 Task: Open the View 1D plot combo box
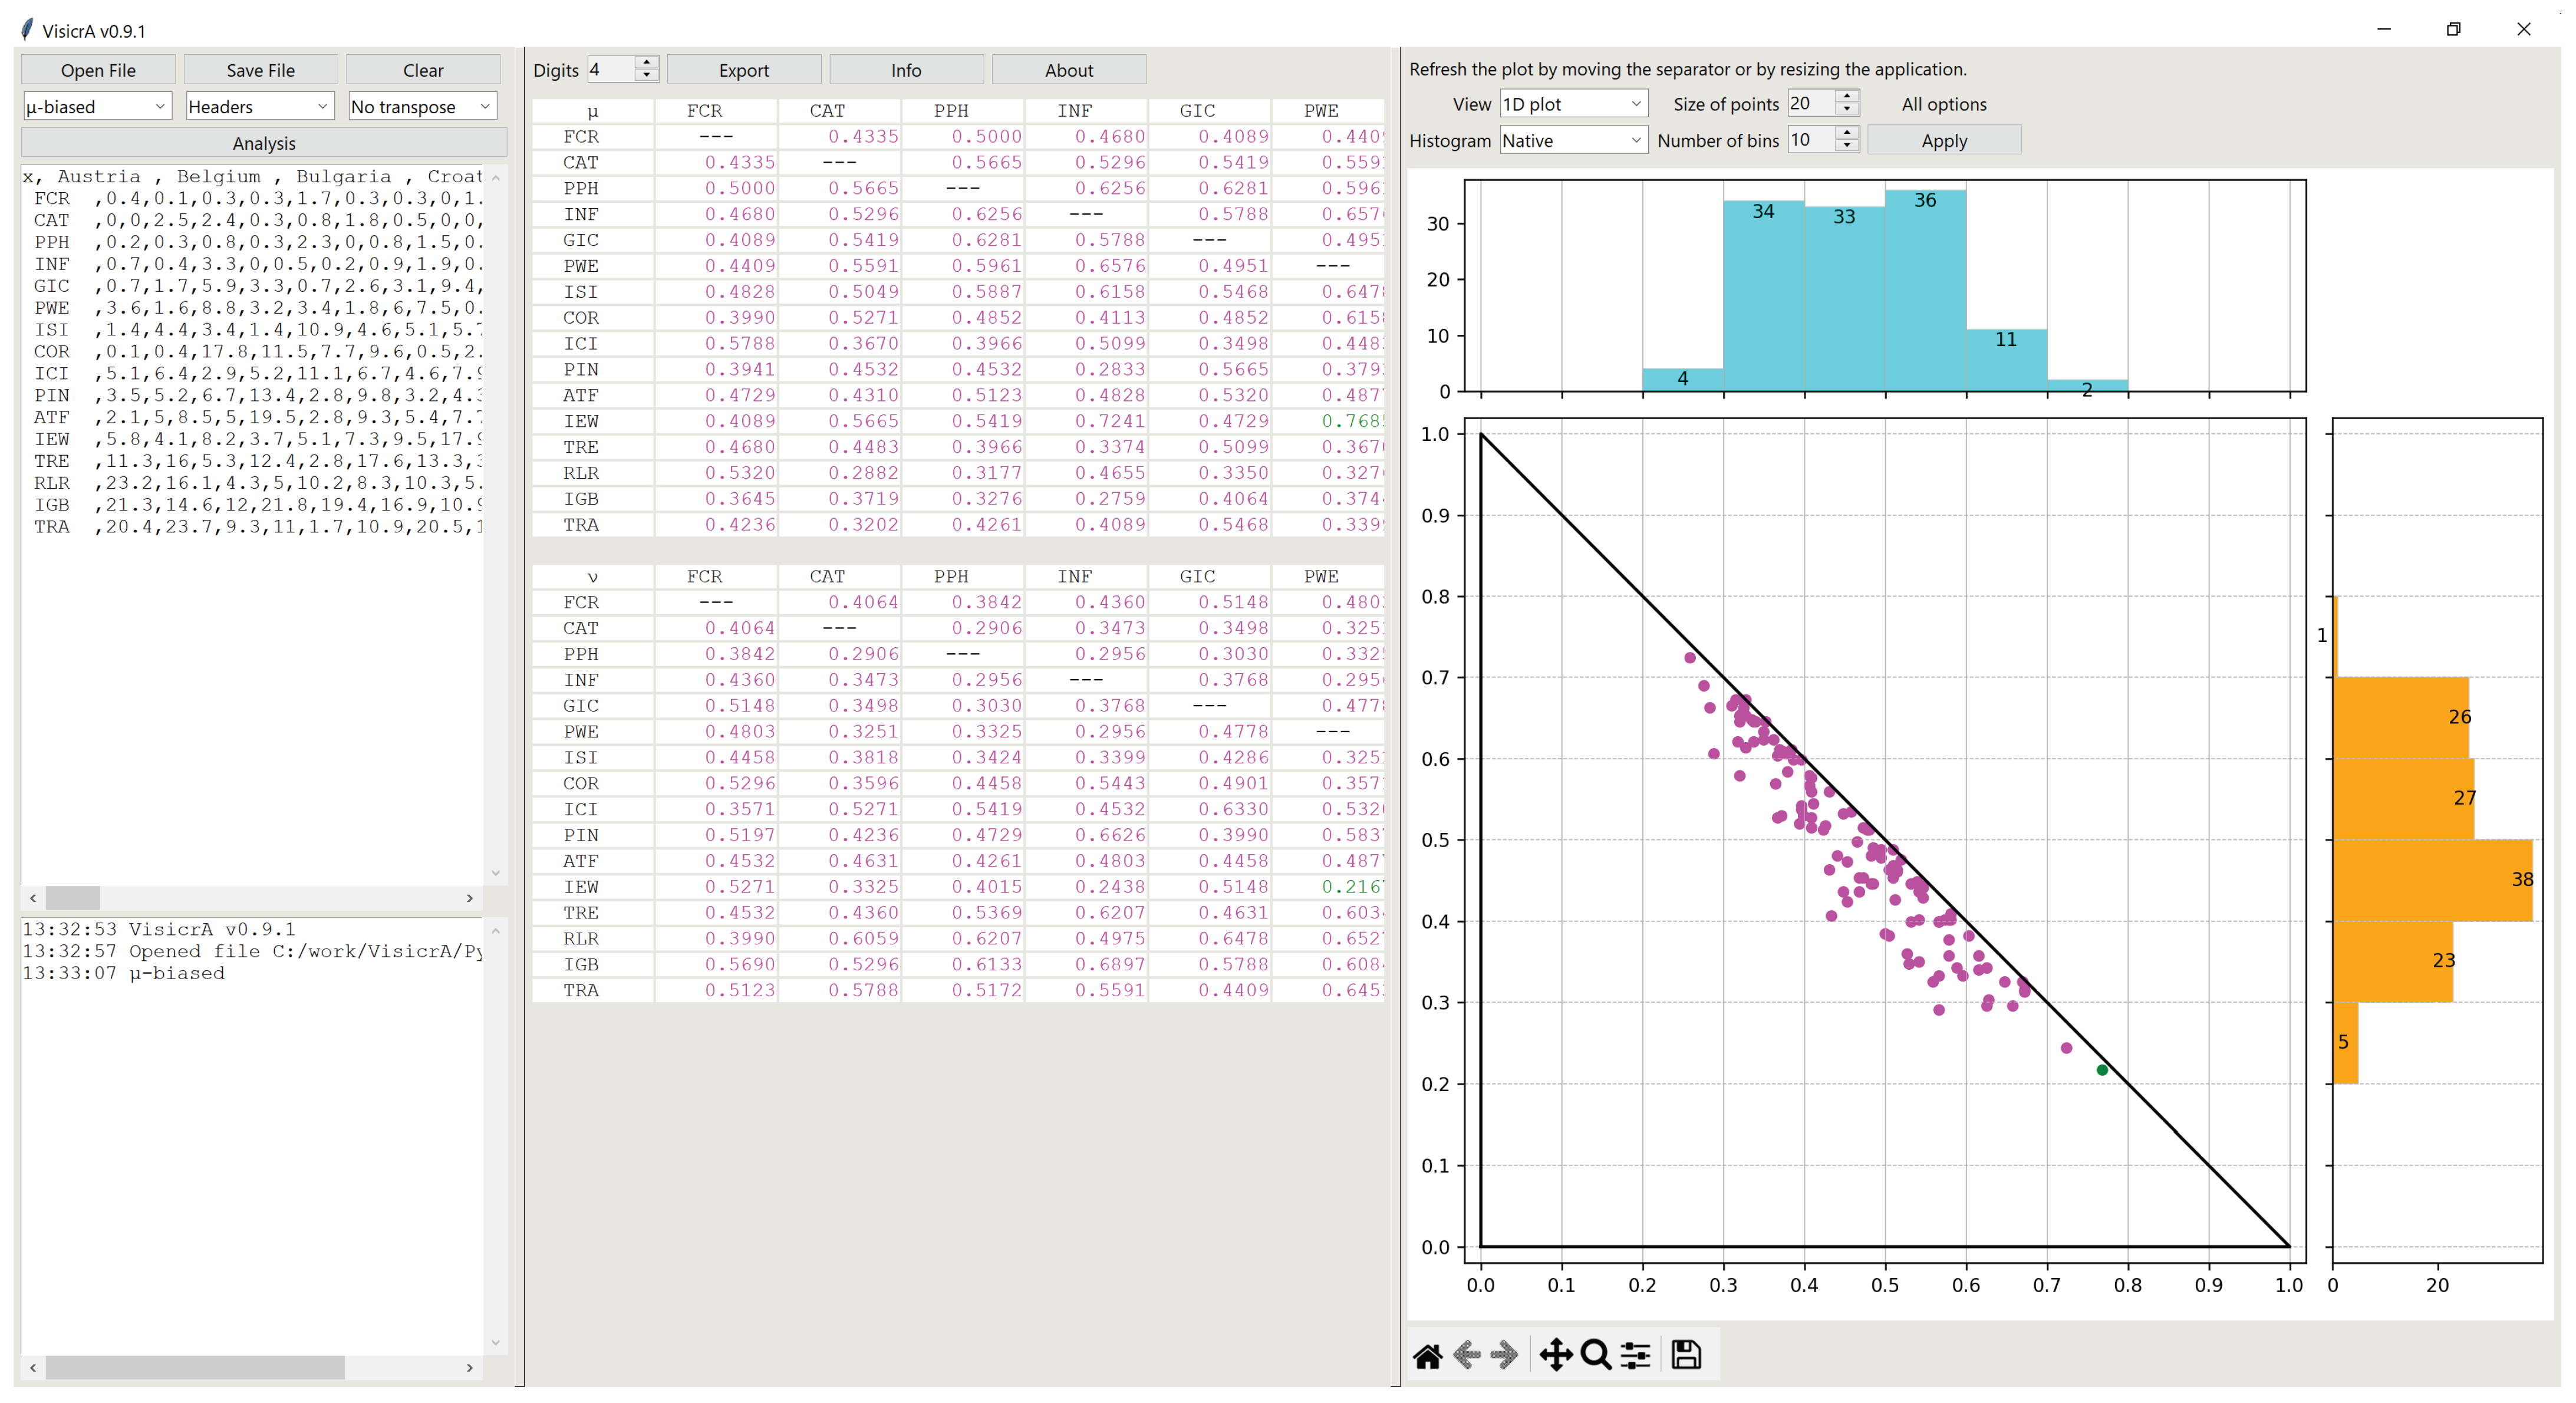(1573, 104)
